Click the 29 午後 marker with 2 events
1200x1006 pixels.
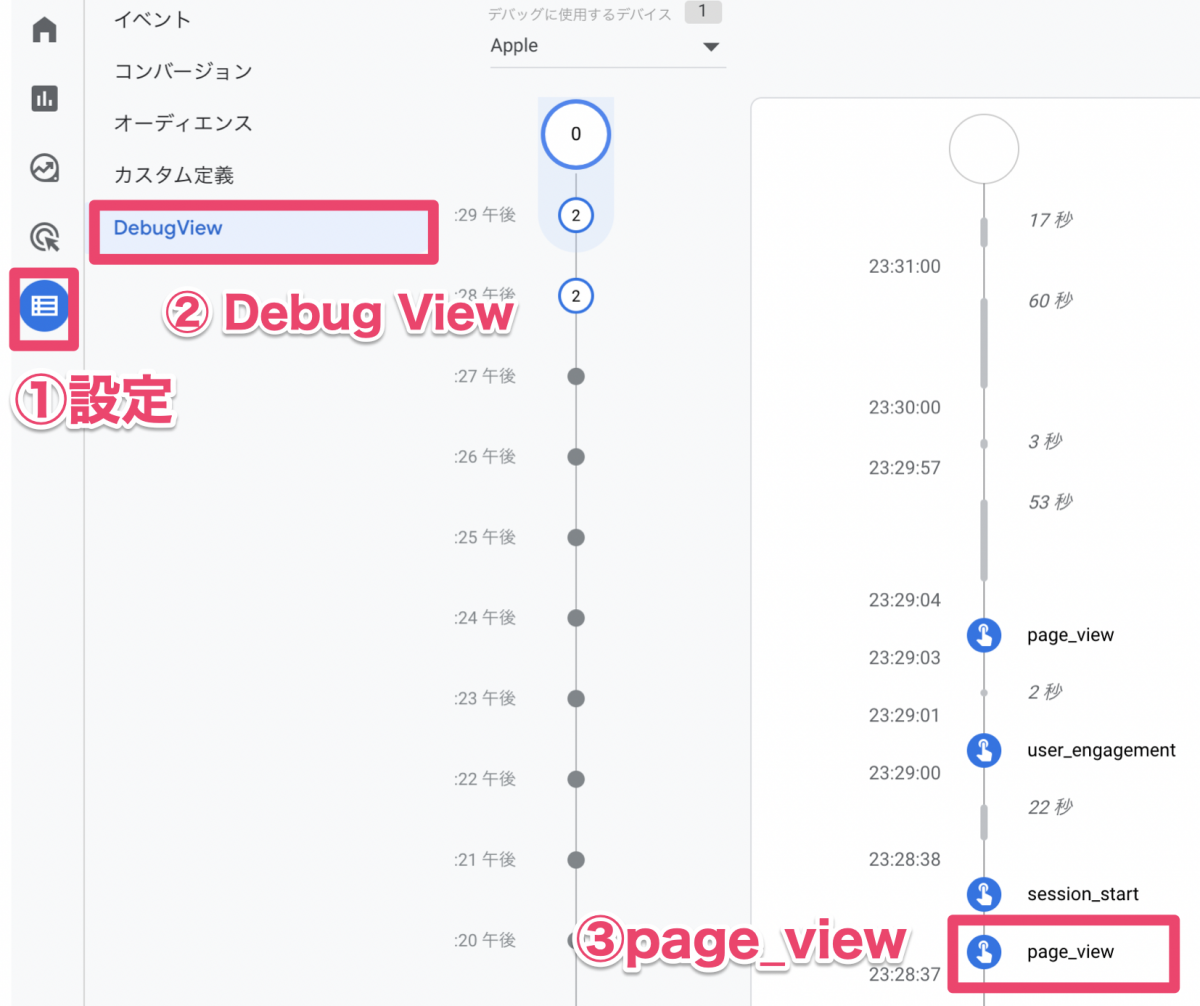click(576, 215)
